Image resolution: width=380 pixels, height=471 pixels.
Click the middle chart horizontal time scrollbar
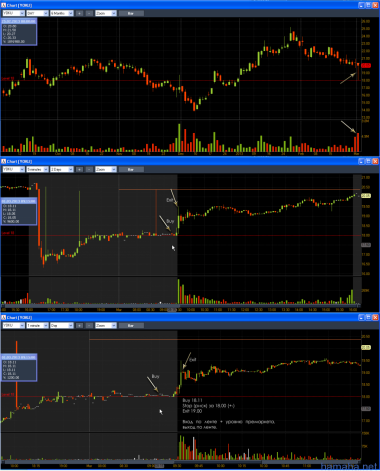click(x=181, y=306)
